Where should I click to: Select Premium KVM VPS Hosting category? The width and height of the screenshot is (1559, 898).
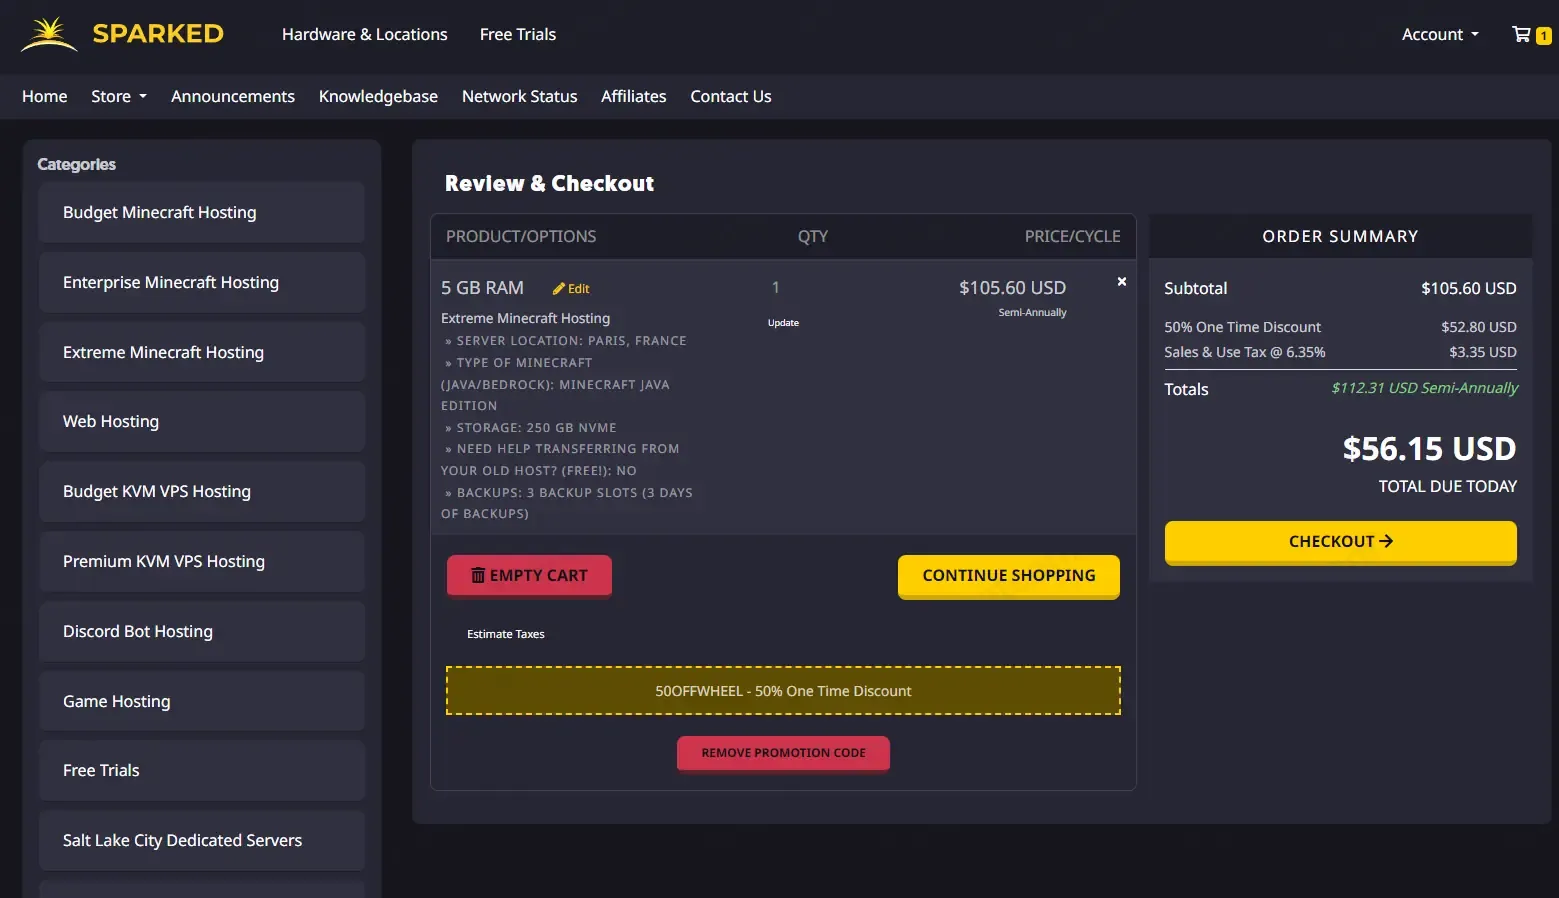coord(202,561)
